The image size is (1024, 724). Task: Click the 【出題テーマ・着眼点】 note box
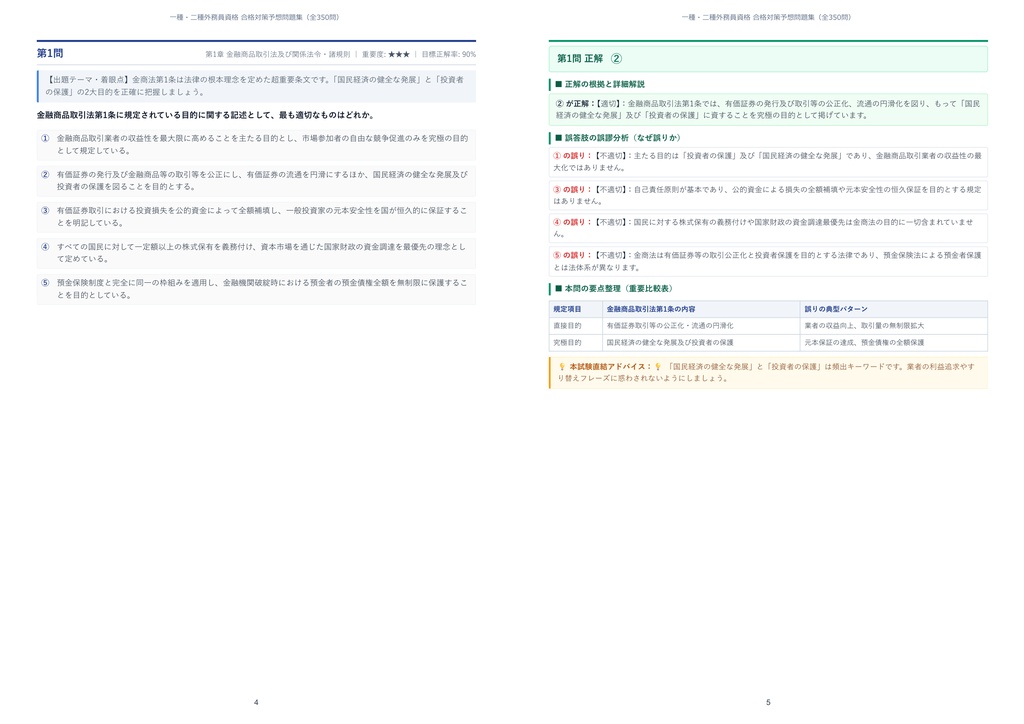pos(256,86)
